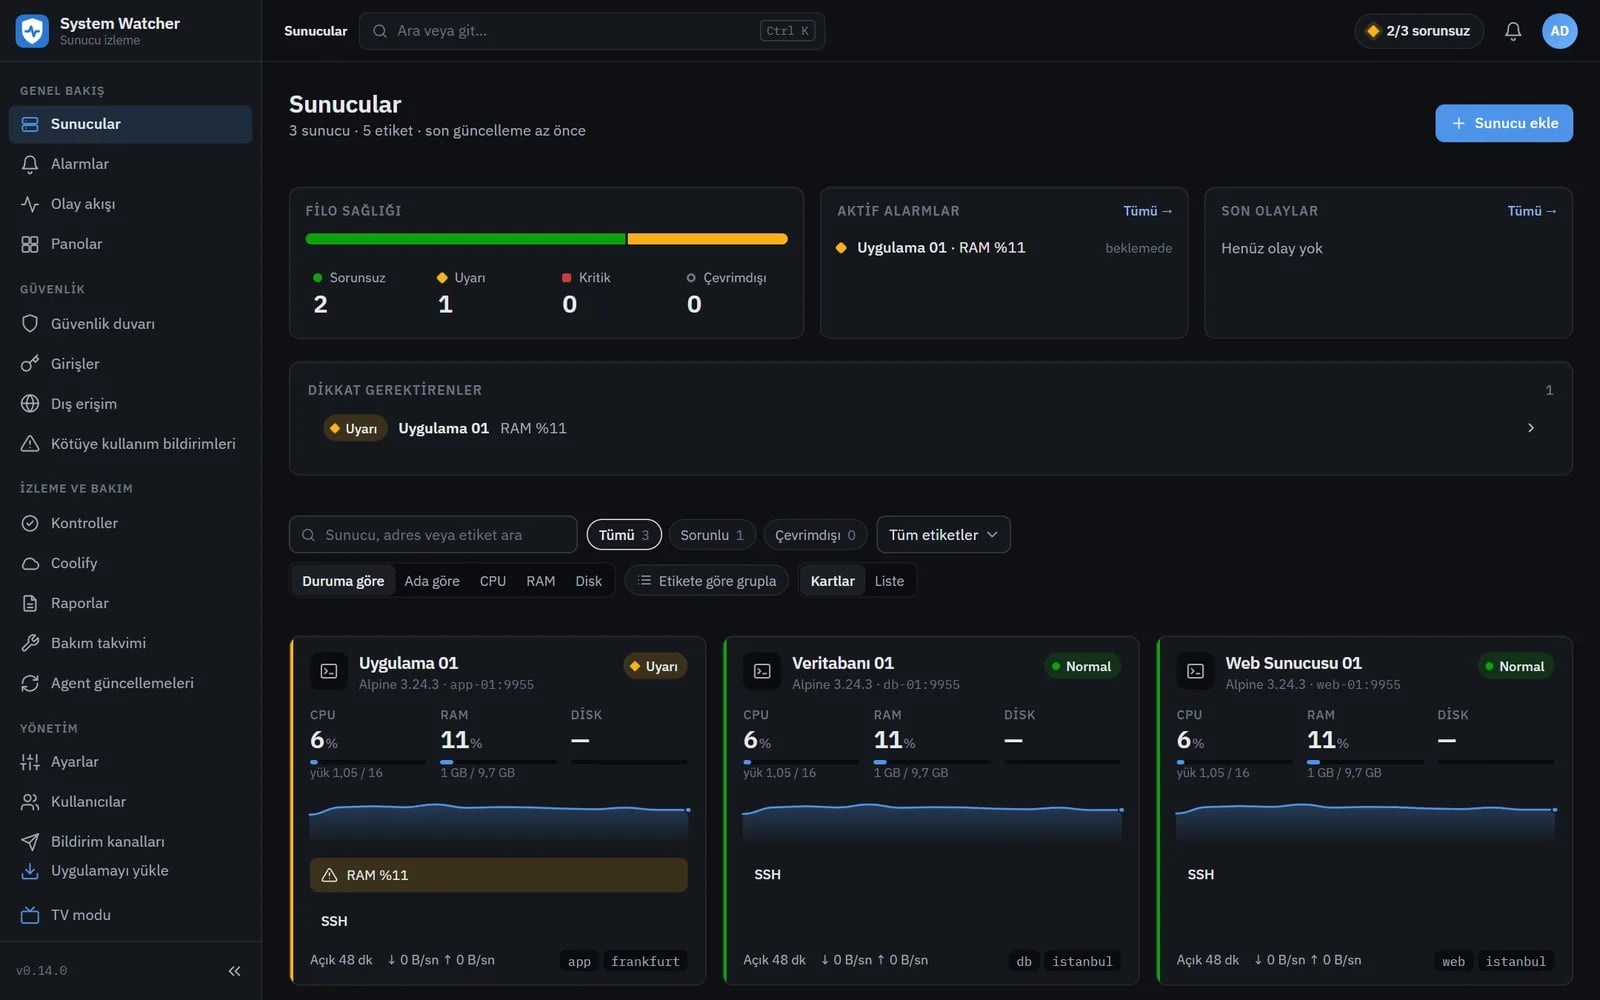Image resolution: width=1600 pixels, height=1000 pixels.
Task: Open Panolar in the sidebar
Action: pos(130,244)
